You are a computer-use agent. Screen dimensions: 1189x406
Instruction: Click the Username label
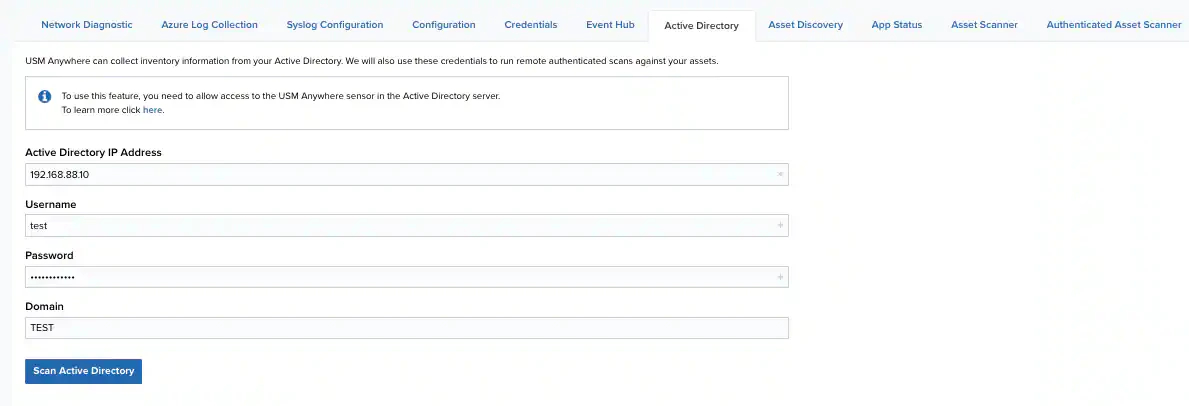point(51,204)
